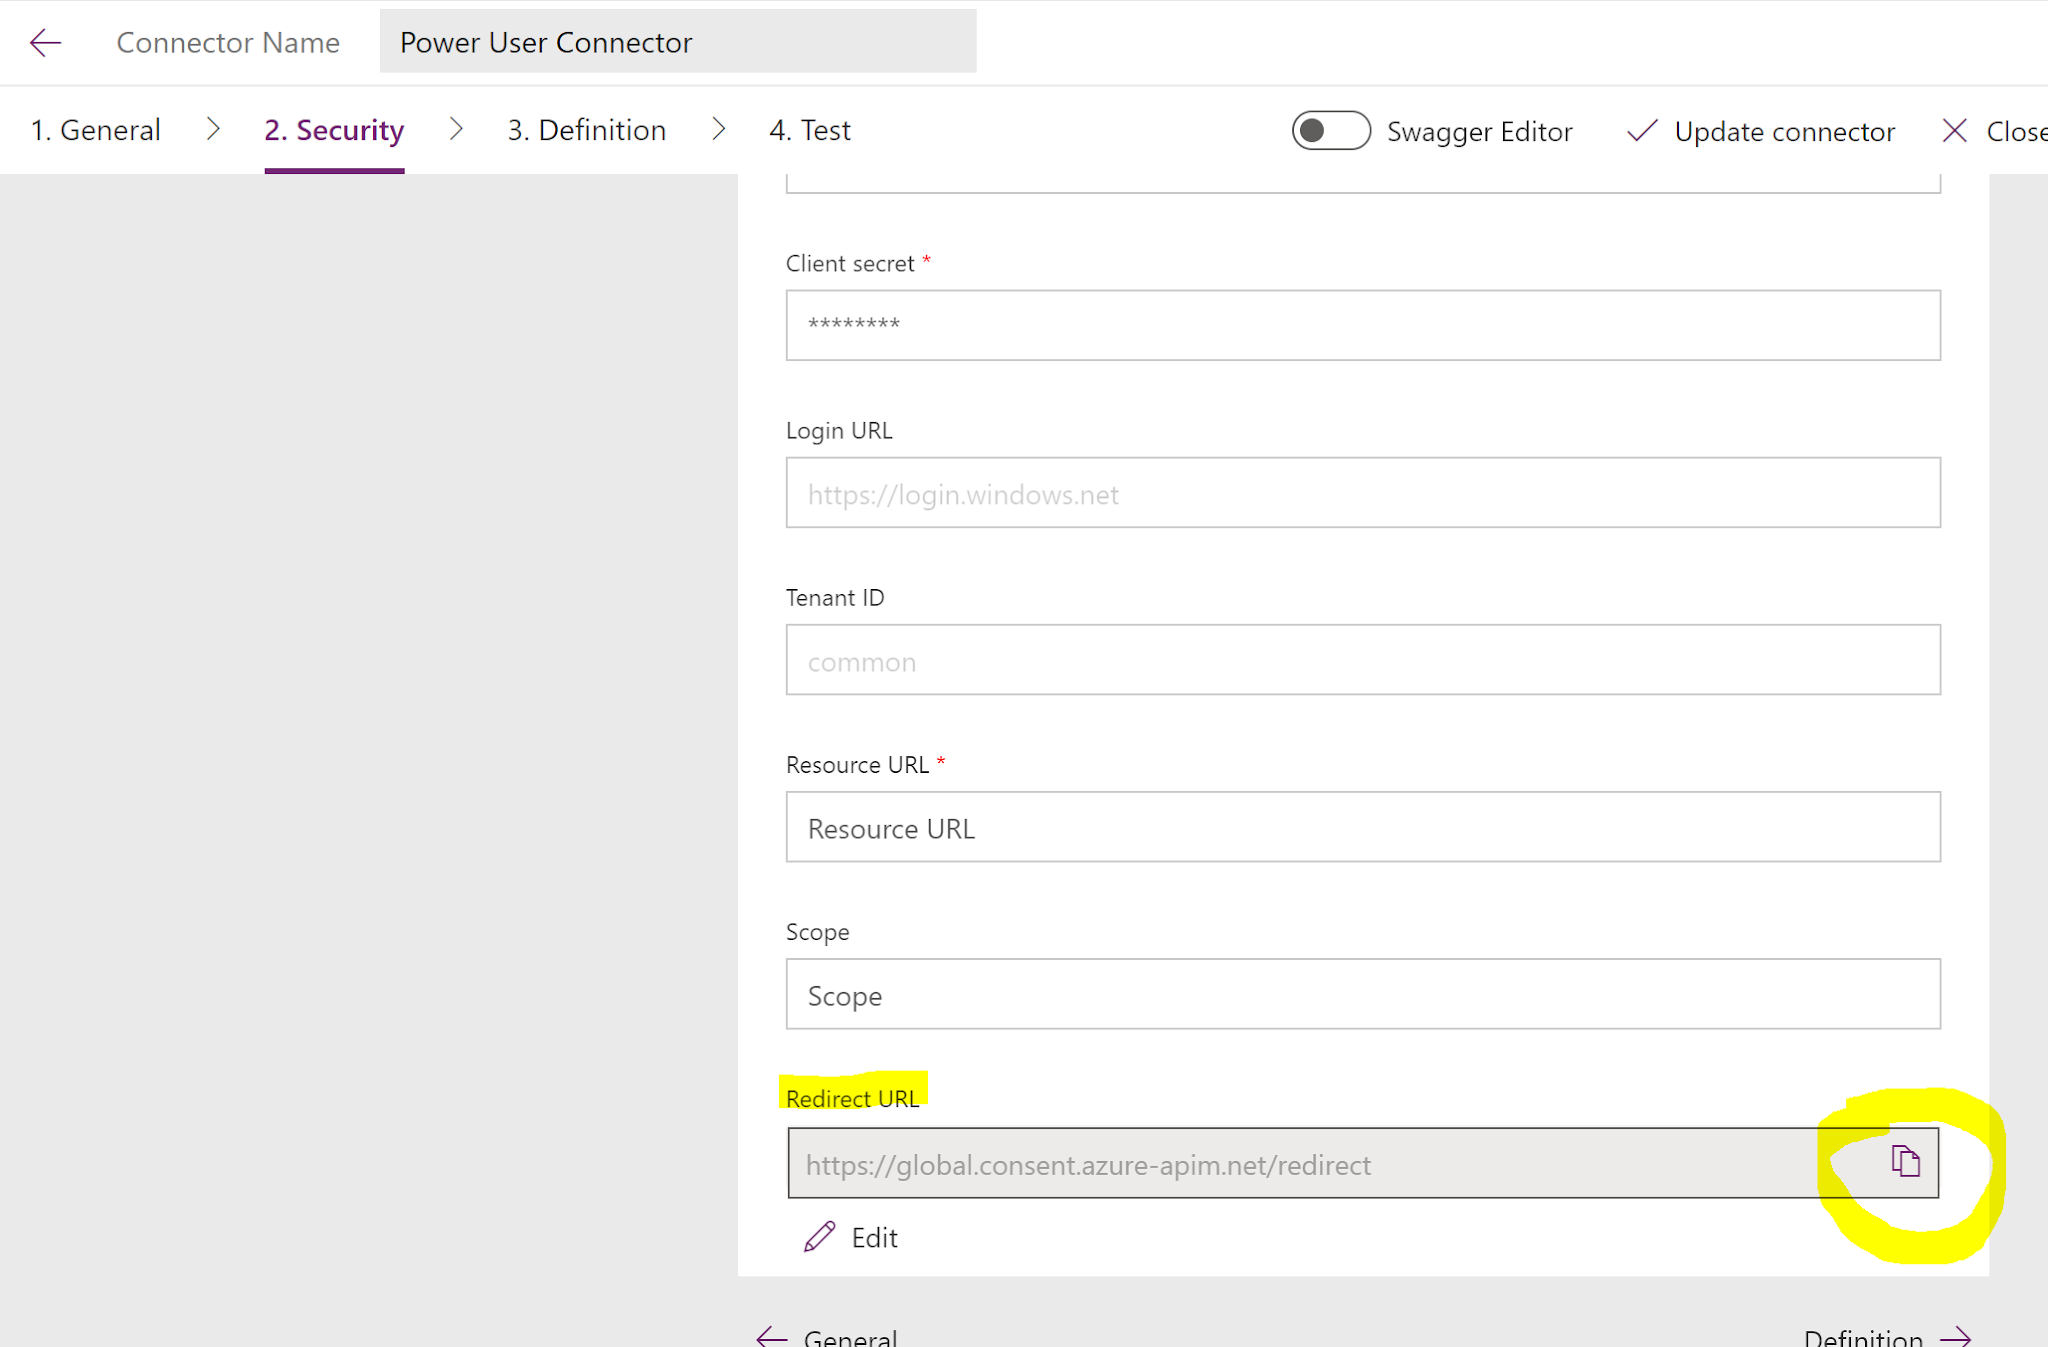Switch to the Test tab

pos(810,130)
